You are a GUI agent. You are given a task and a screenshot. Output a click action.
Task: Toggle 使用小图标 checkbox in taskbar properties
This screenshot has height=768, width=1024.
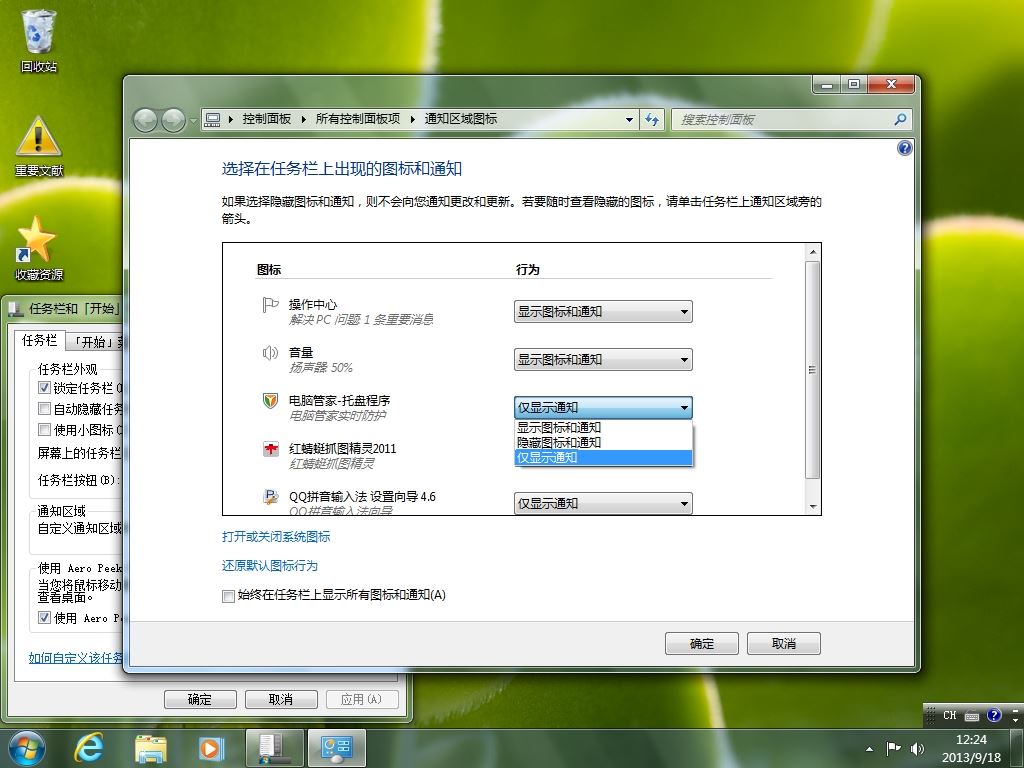pos(44,430)
